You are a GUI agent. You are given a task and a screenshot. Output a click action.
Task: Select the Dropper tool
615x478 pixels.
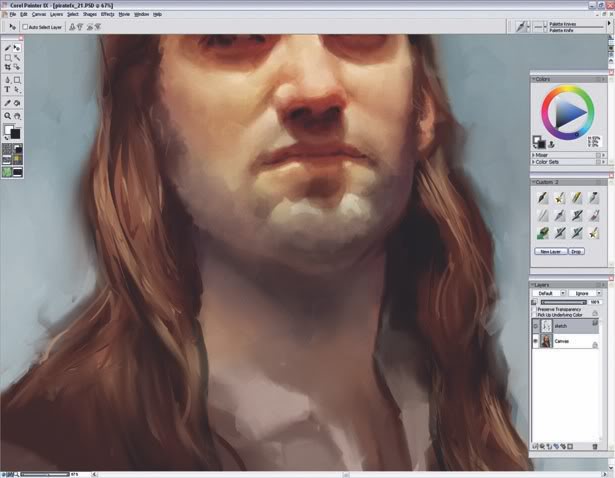click(x=7, y=103)
